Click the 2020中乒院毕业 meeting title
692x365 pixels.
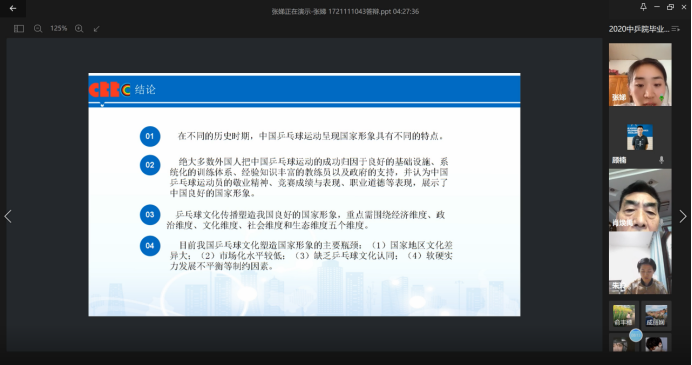639,29
